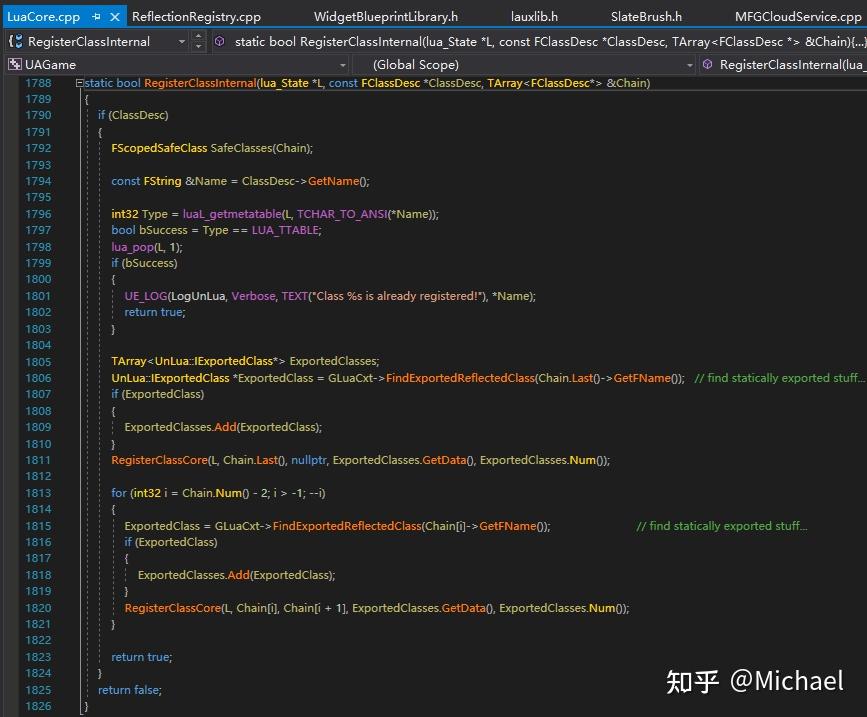Click GetName call on line 1794
867x717 pixels.
(x=333, y=181)
